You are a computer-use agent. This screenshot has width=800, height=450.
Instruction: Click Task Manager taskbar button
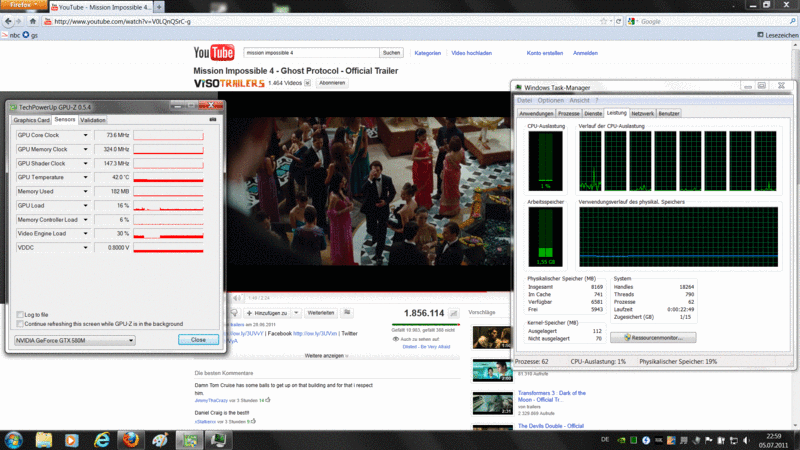[x=219, y=440]
